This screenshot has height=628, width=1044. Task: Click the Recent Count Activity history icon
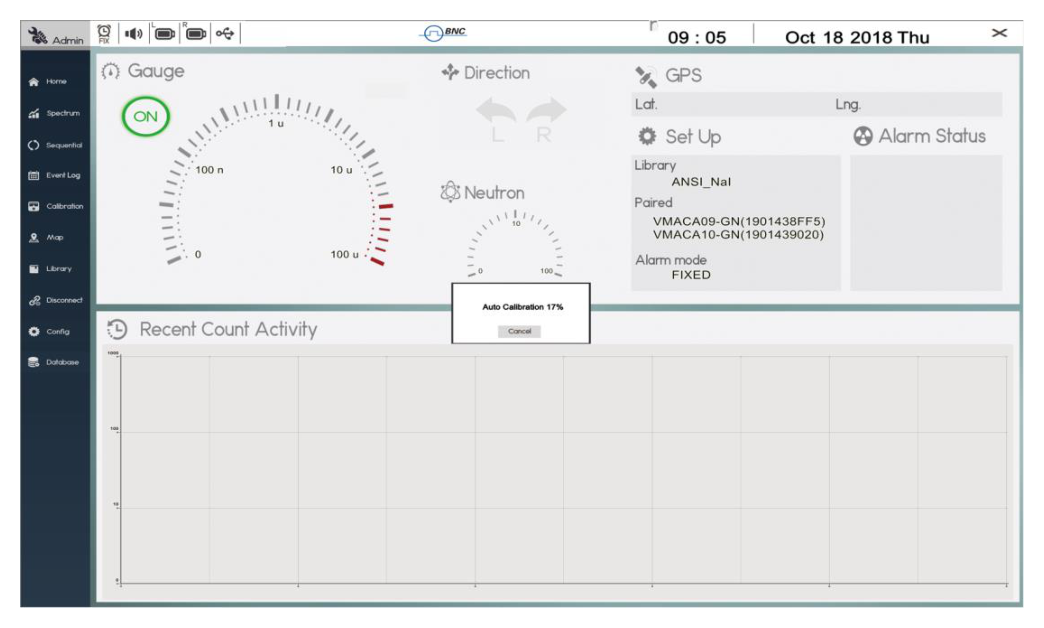tap(117, 329)
